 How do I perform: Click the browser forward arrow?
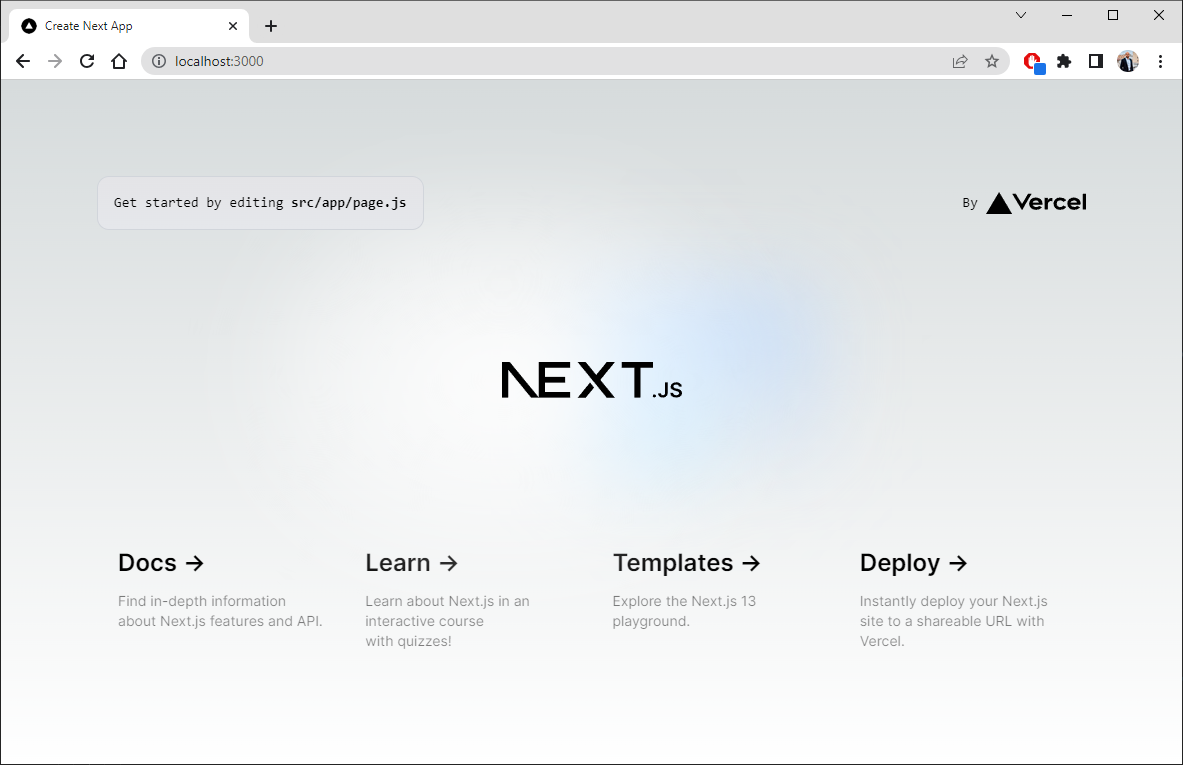55,61
